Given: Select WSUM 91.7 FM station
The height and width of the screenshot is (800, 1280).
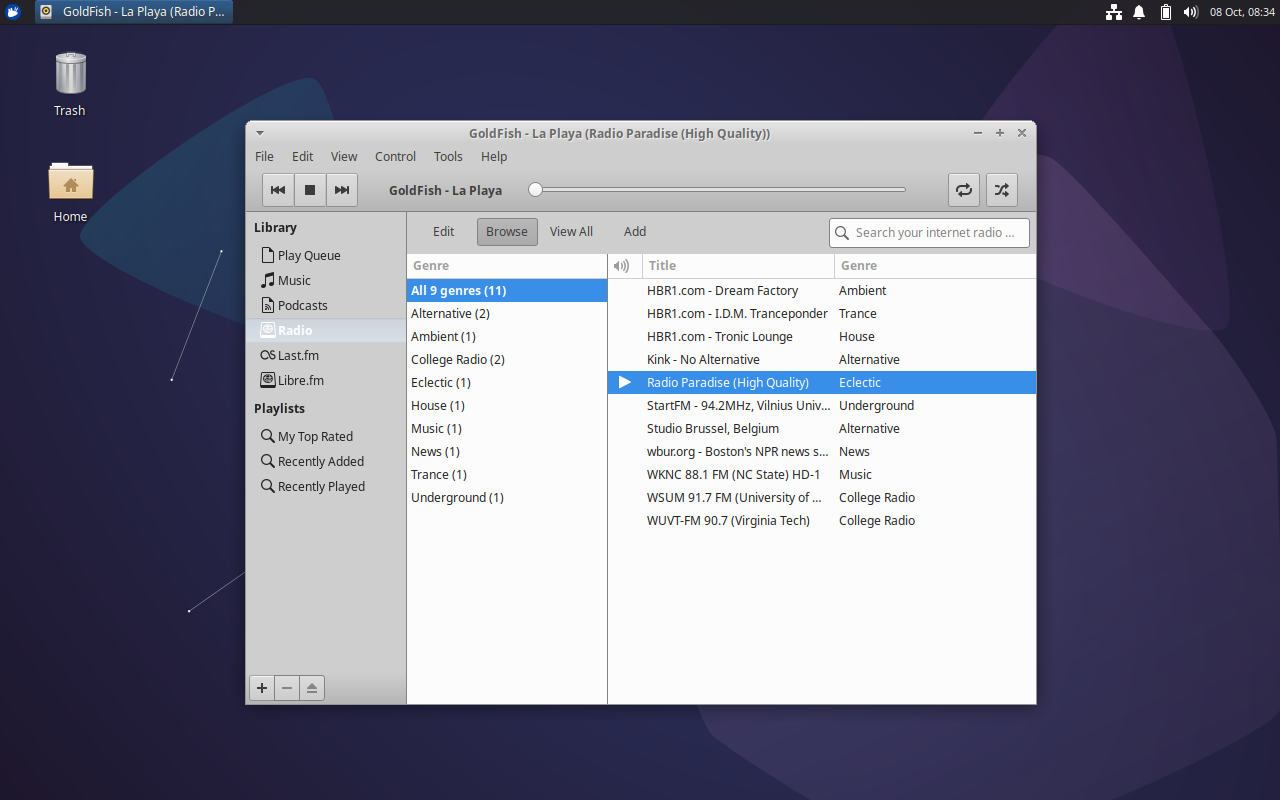Looking at the screenshot, I should tap(822, 497).
